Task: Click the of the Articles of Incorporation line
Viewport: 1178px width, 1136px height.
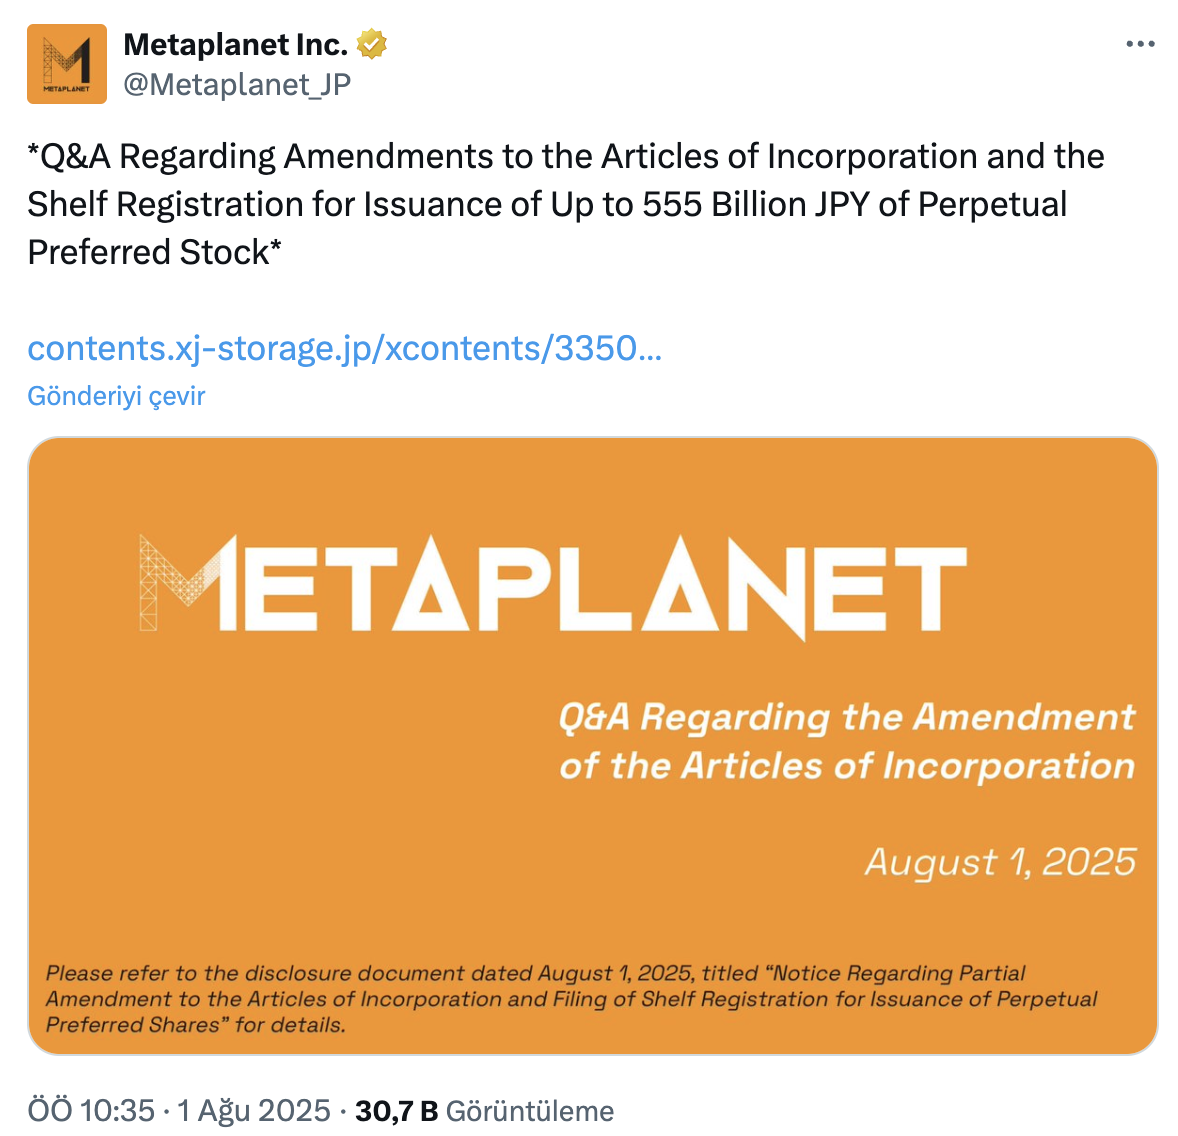Action: (847, 766)
